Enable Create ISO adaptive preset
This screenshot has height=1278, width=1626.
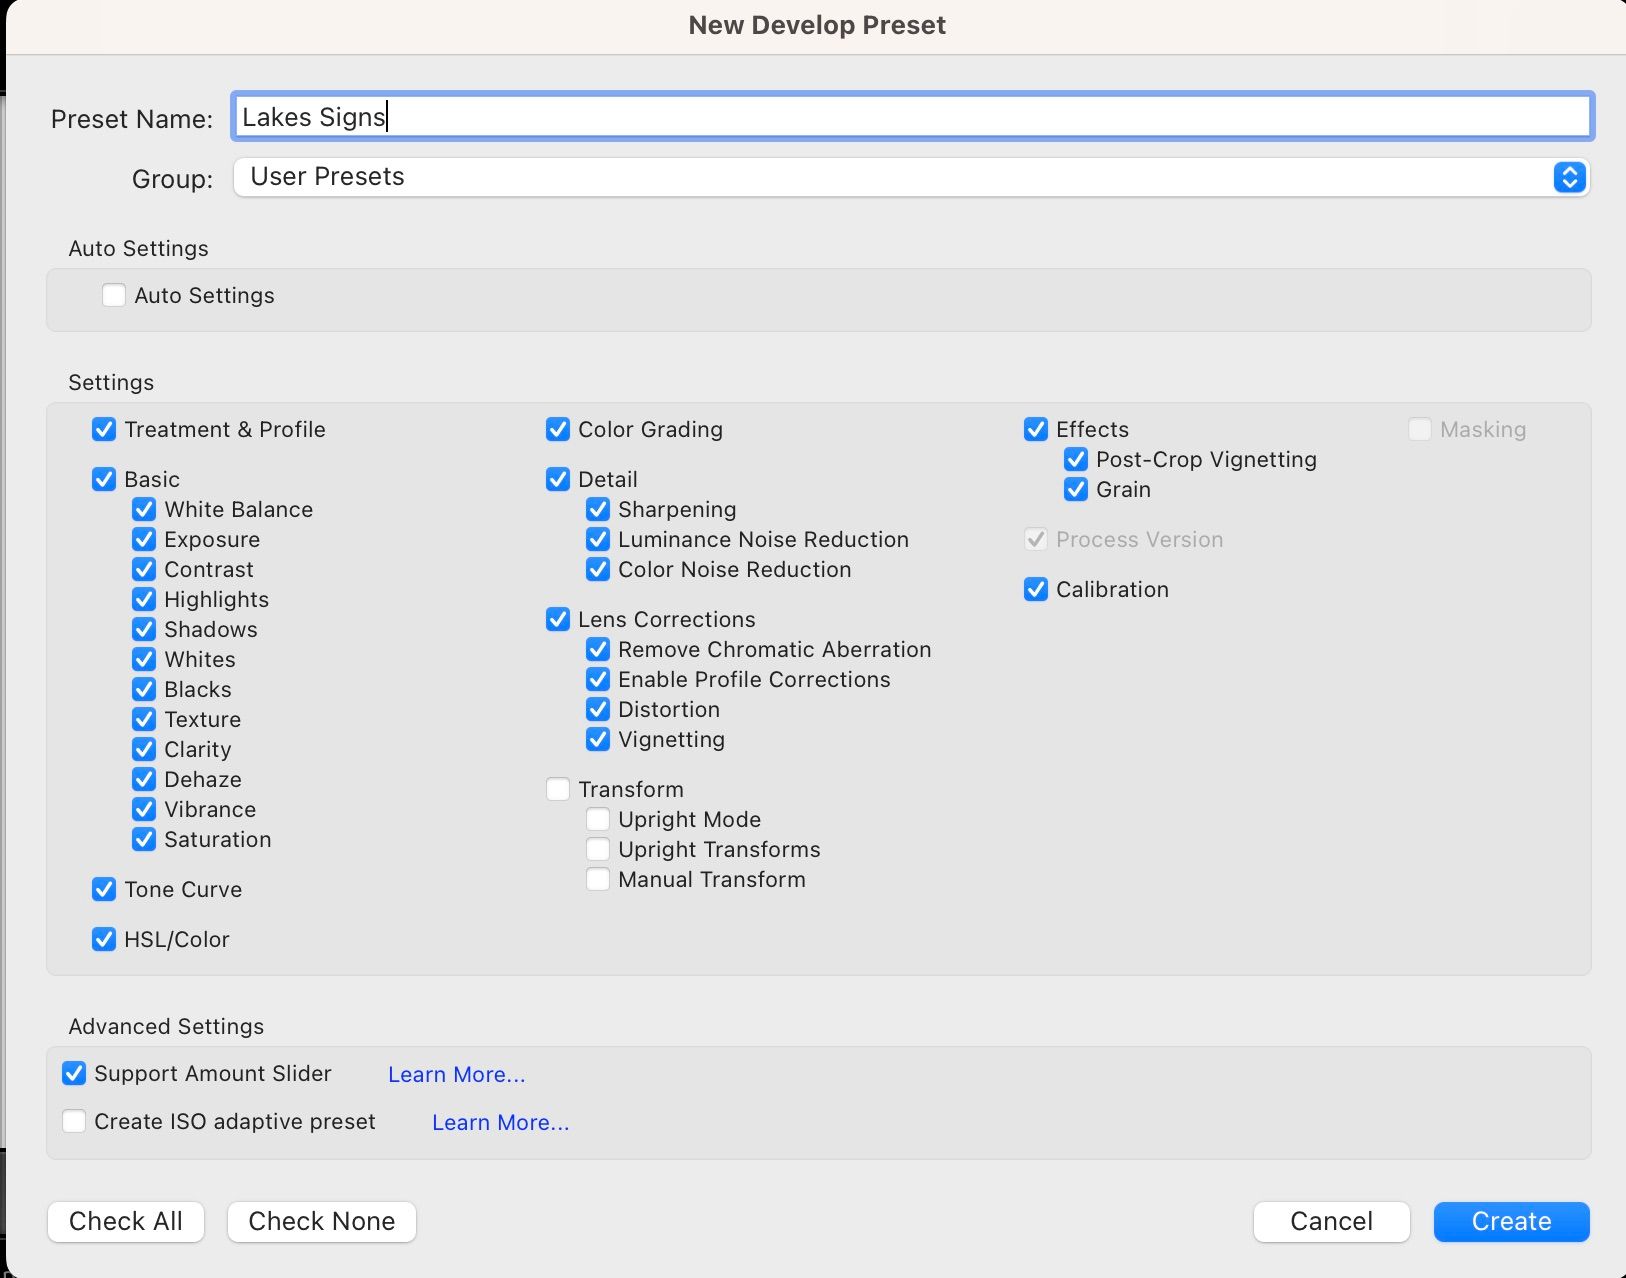pos(74,1122)
